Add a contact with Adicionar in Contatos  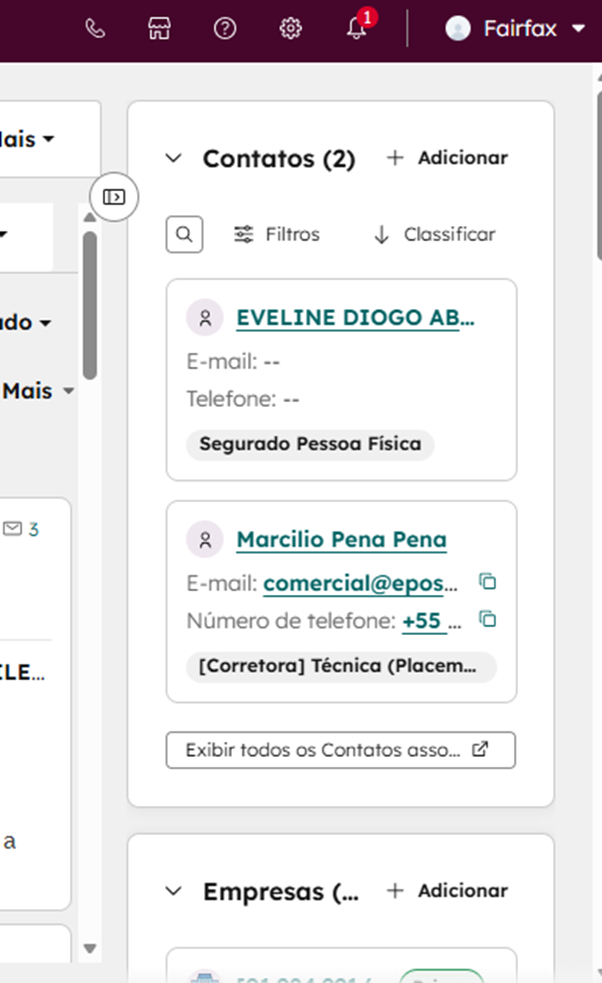point(447,158)
